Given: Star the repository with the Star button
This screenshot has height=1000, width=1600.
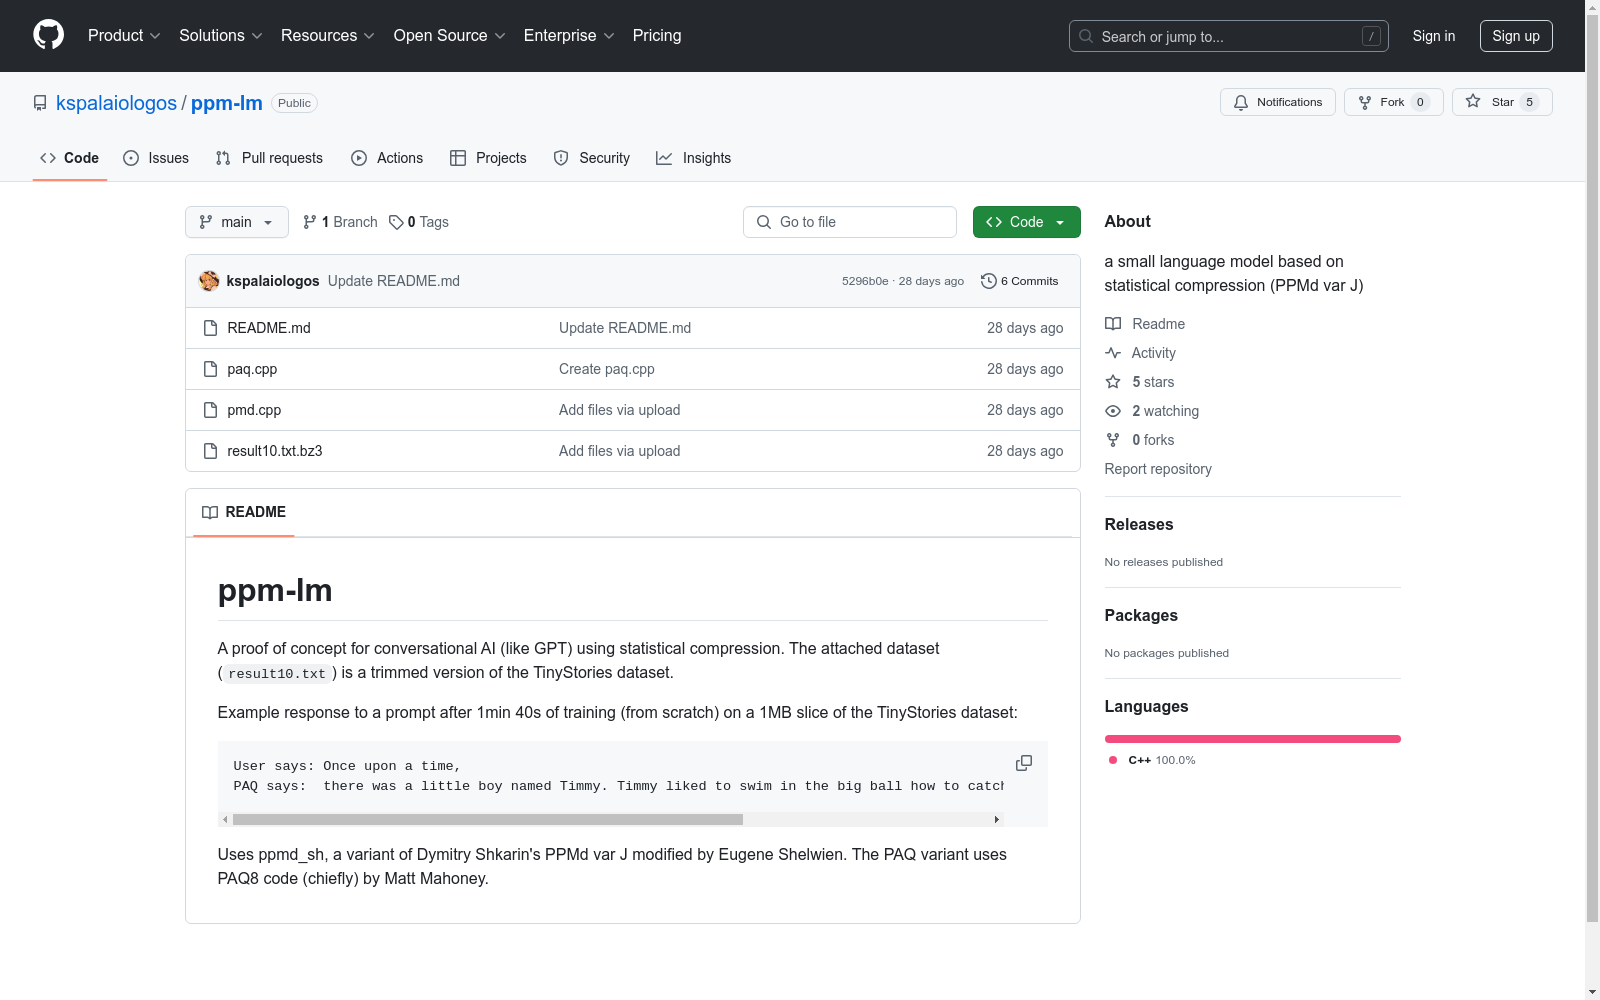Looking at the screenshot, I should coord(1502,102).
